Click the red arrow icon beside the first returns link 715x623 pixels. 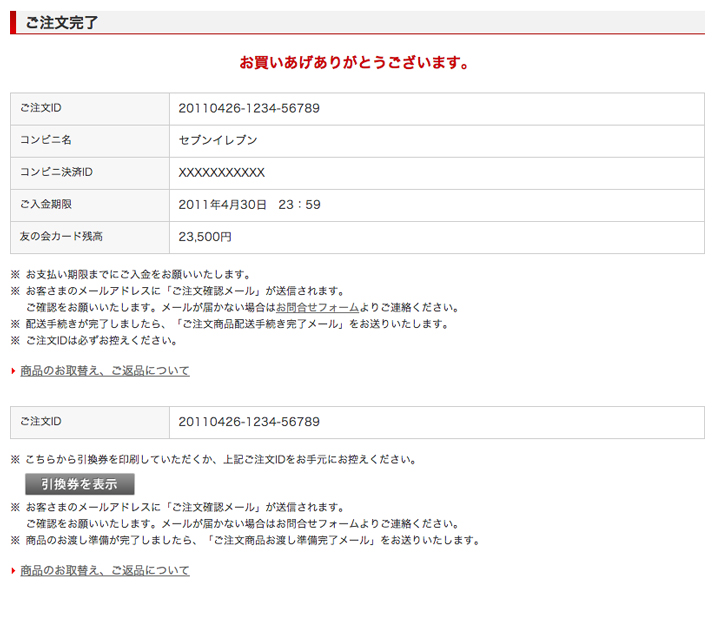pos(14,371)
